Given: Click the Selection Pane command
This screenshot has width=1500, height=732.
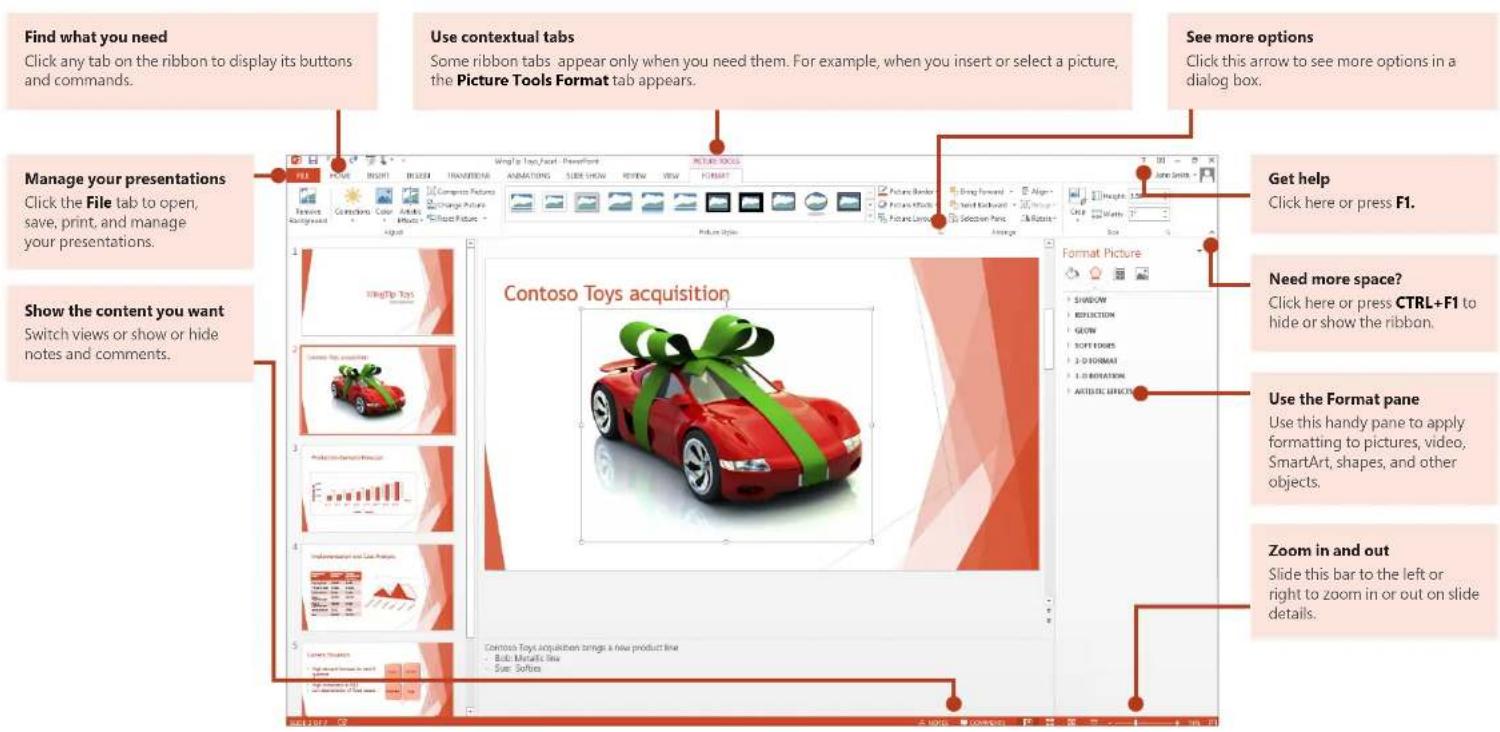Looking at the screenshot, I should point(979,218).
